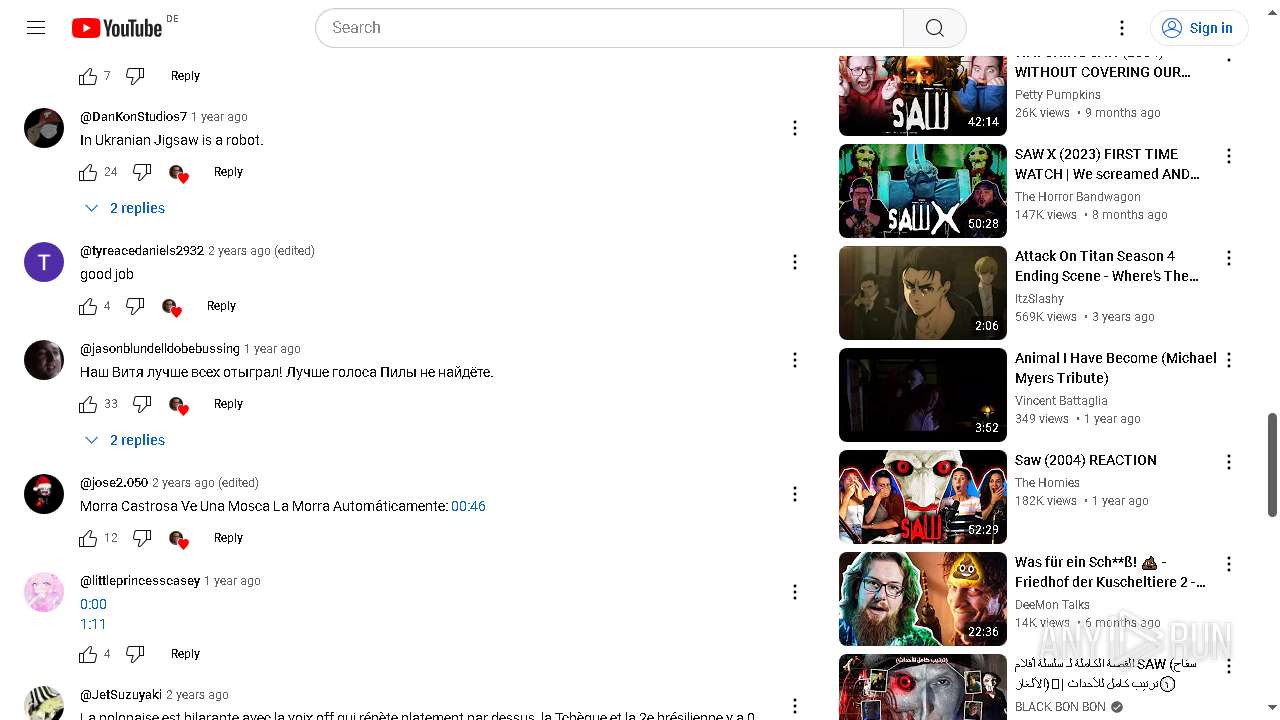Dislike the 'good job' comment
The height and width of the screenshot is (720, 1280).
[x=135, y=306]
